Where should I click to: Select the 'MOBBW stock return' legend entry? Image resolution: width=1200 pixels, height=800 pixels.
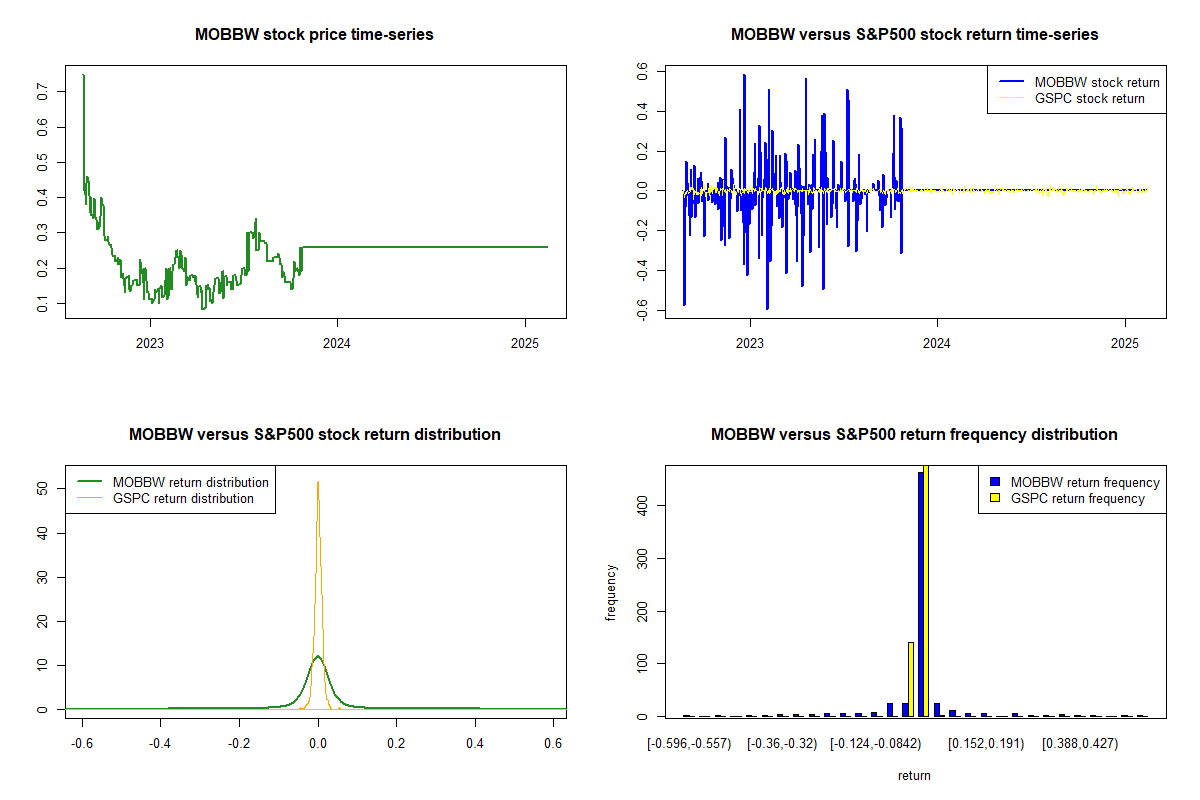1097,82
